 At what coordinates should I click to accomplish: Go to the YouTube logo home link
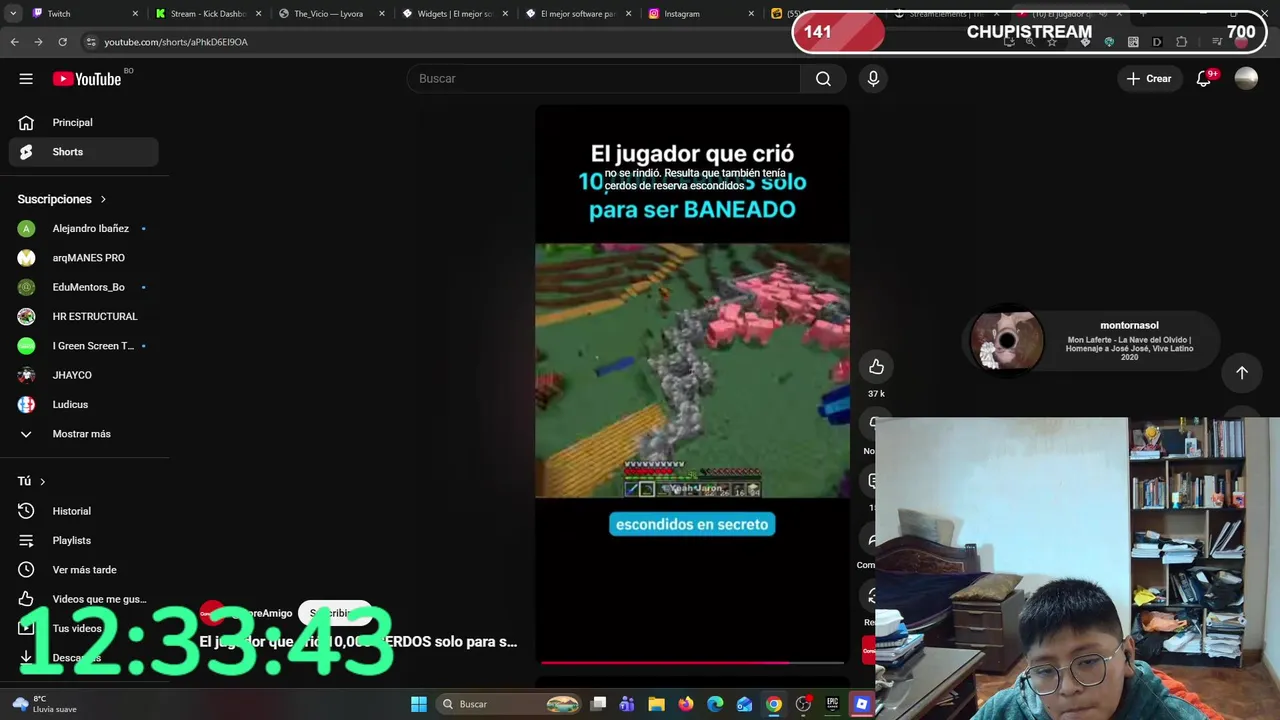point(87,79)
